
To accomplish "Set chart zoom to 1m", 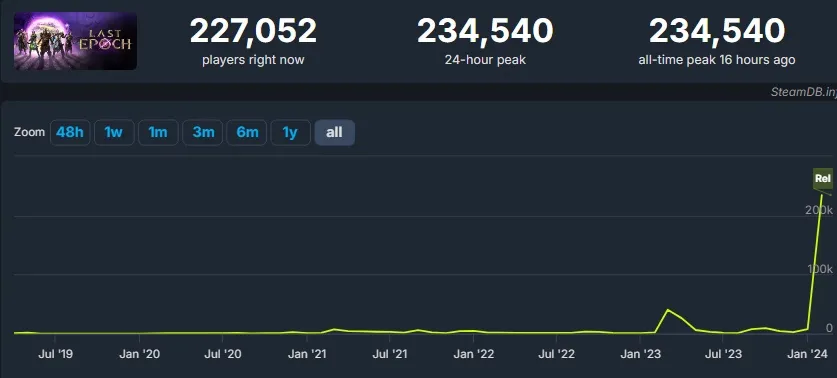I will 158,132.
